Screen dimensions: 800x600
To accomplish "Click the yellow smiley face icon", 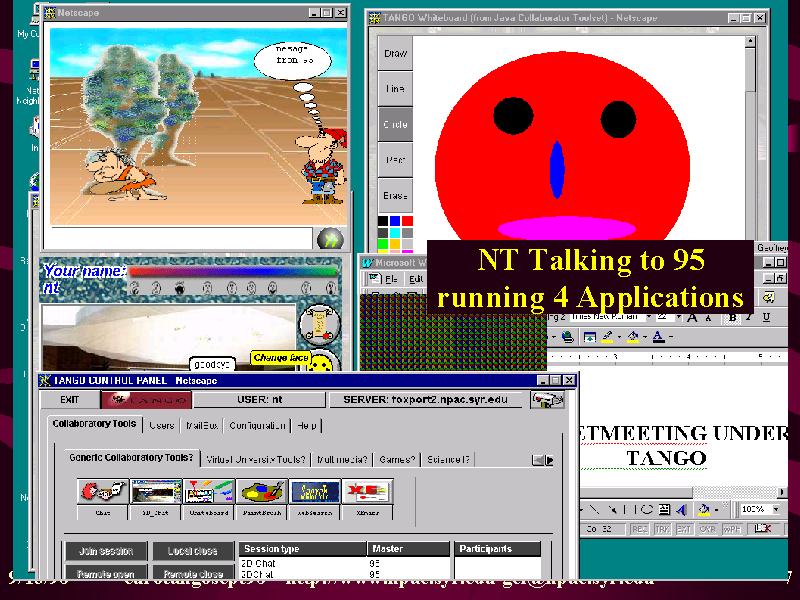I will tap(322, 363).
